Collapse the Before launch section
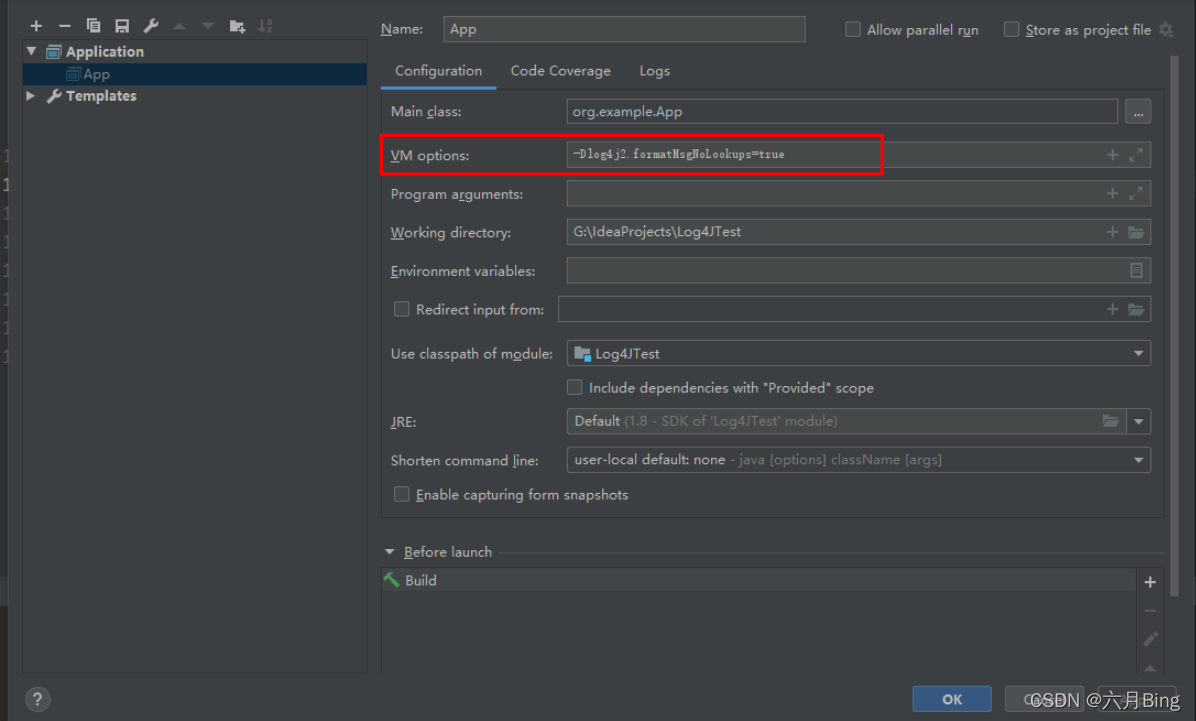1196x721 pixels. (390, 552)
